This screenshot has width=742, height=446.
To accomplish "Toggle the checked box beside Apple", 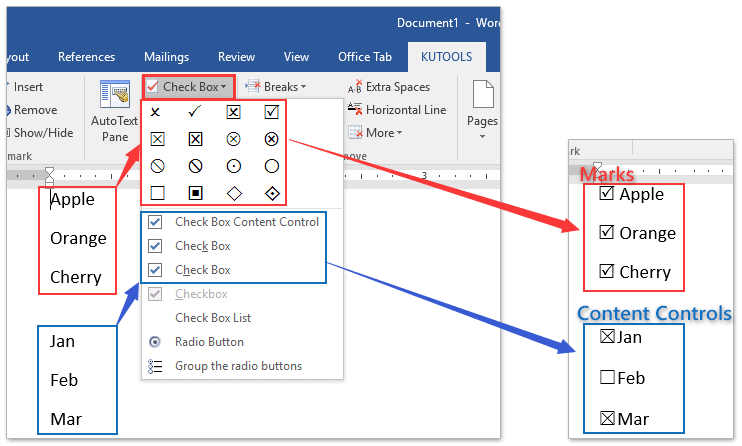I will [607, 193].
